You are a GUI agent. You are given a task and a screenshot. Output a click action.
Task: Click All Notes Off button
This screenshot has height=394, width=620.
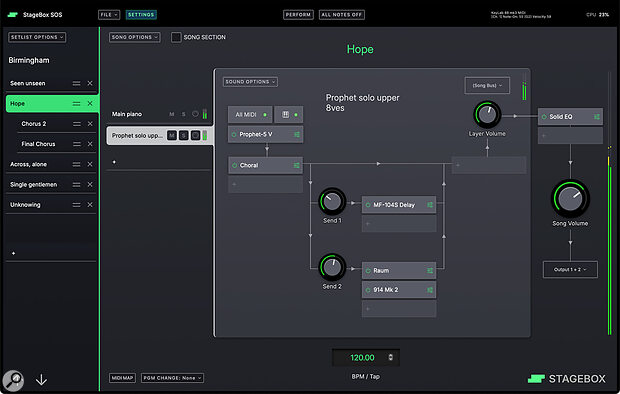[342, 15]
